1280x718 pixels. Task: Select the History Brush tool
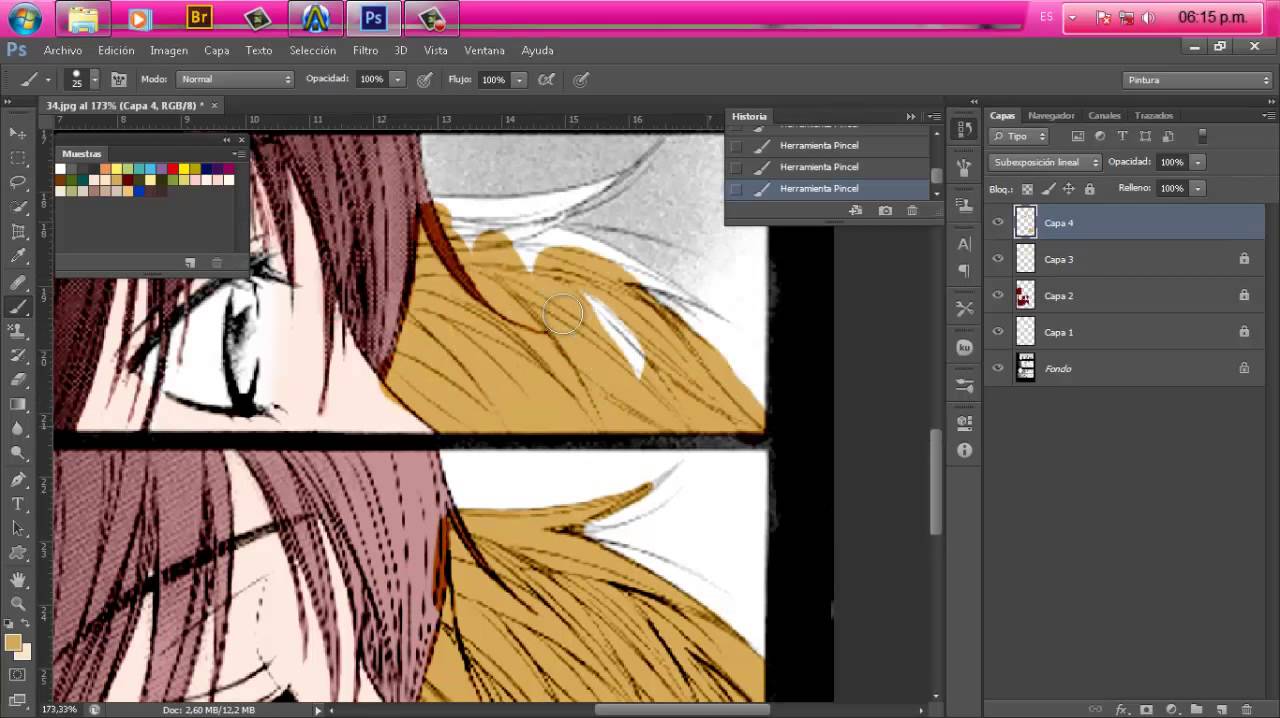click(18, 356)
